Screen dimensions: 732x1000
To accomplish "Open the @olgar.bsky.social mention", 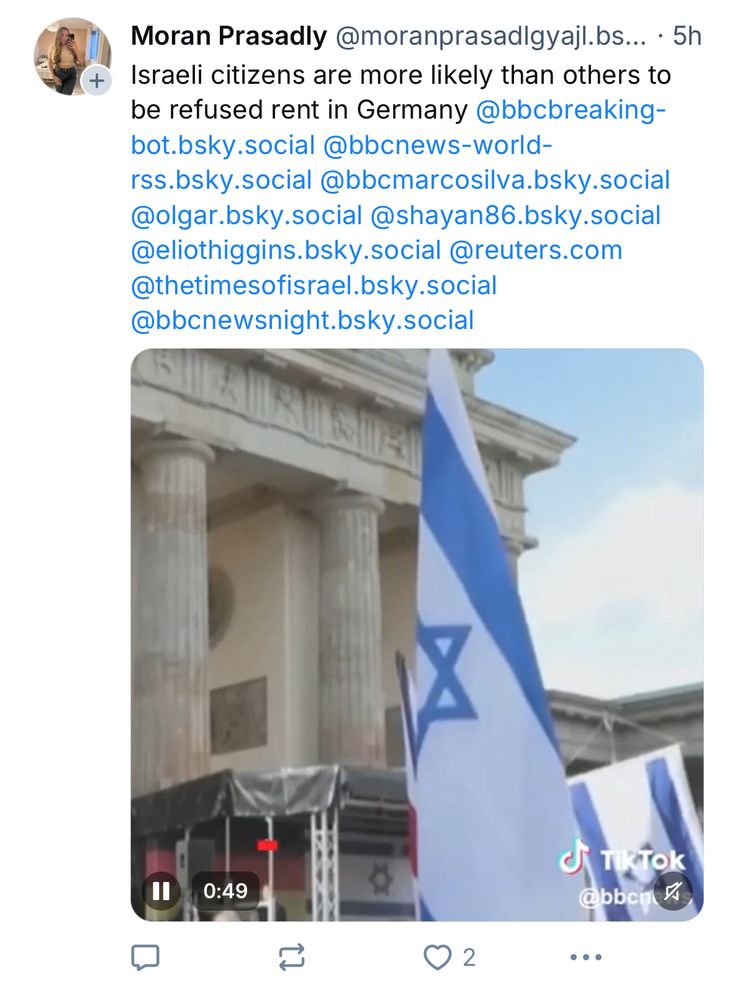I will tap(247, 216).
